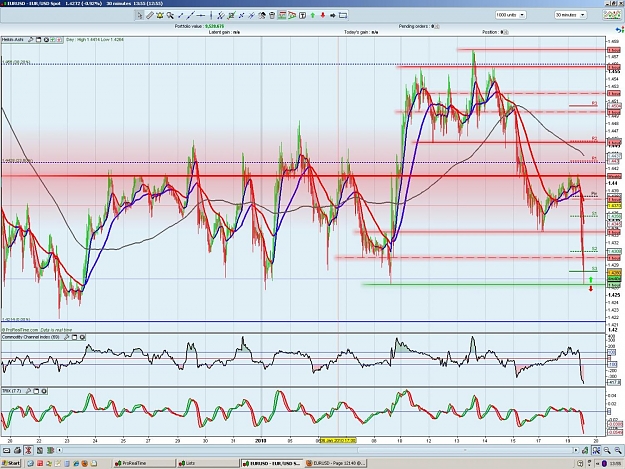
Task: Open Commodity Channel Index settings wrench
Action: [67, 338]
